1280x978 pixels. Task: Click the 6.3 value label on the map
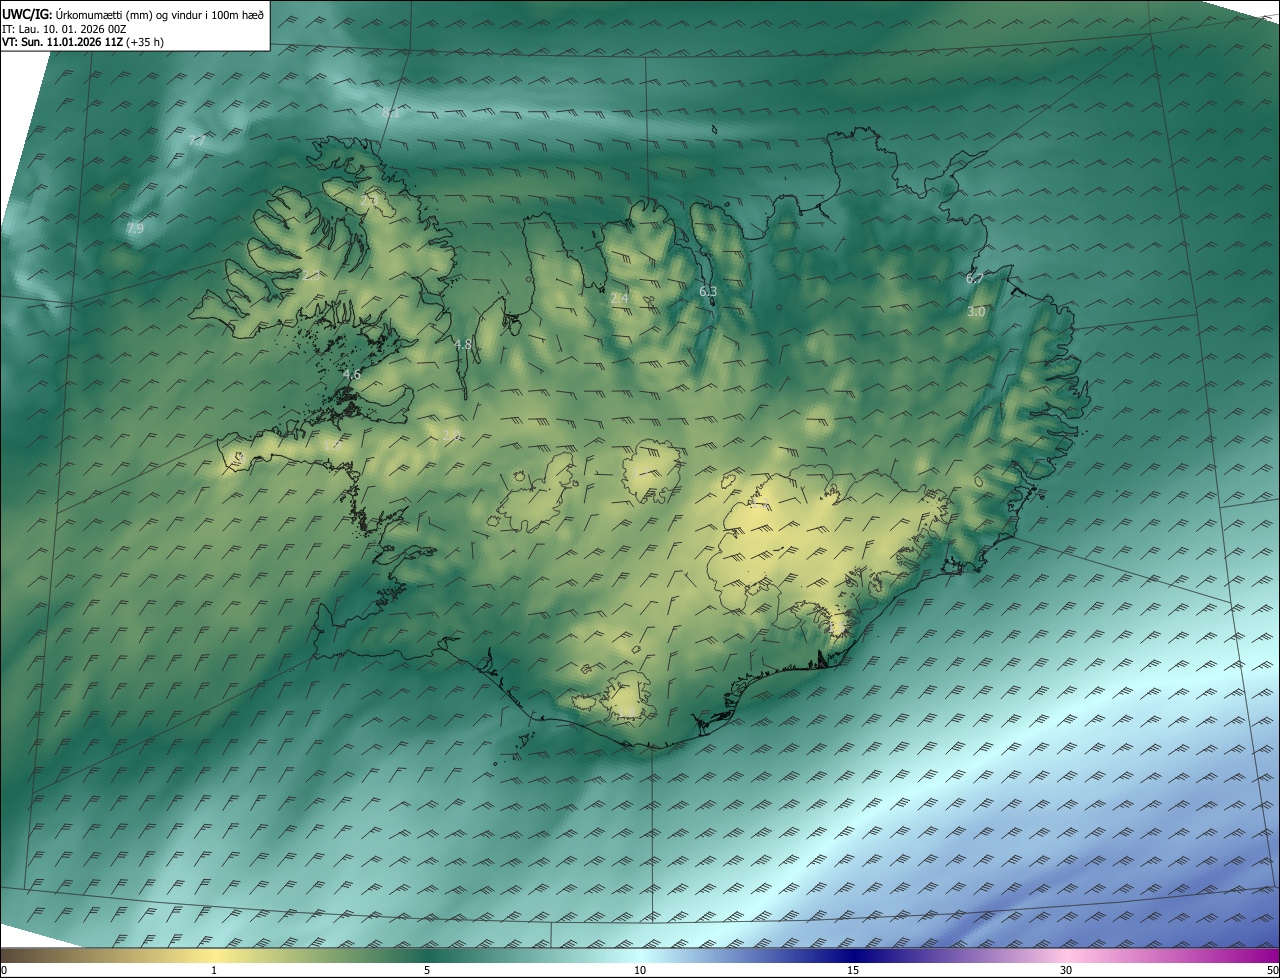pyautogui.click(x=708, y=292)
